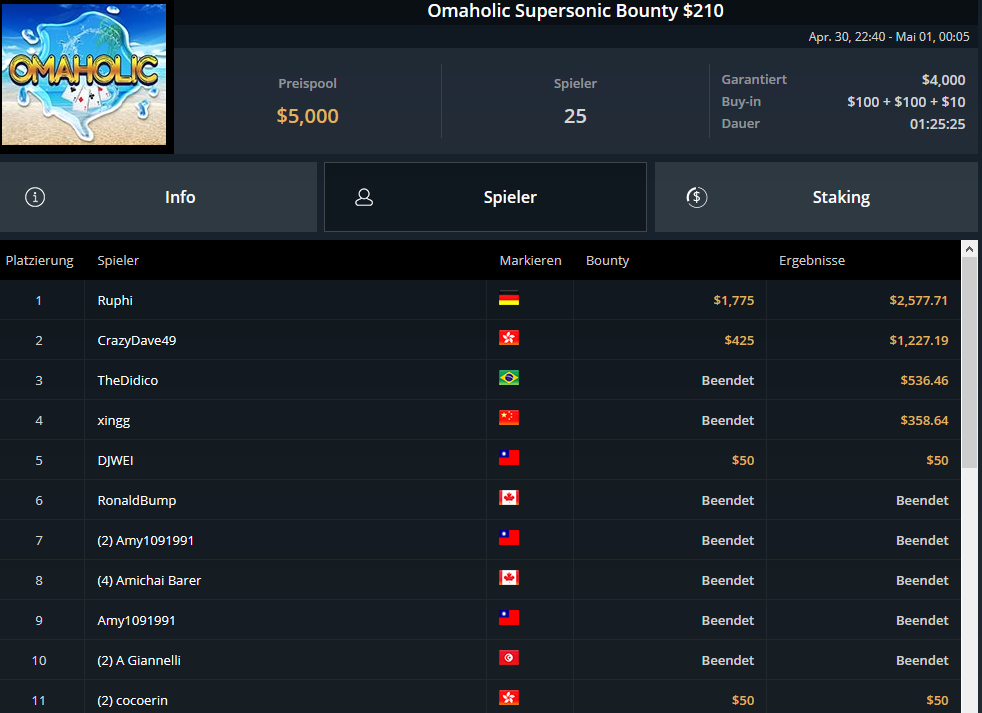Click the $5,000 Preispool value

[308, 116]
